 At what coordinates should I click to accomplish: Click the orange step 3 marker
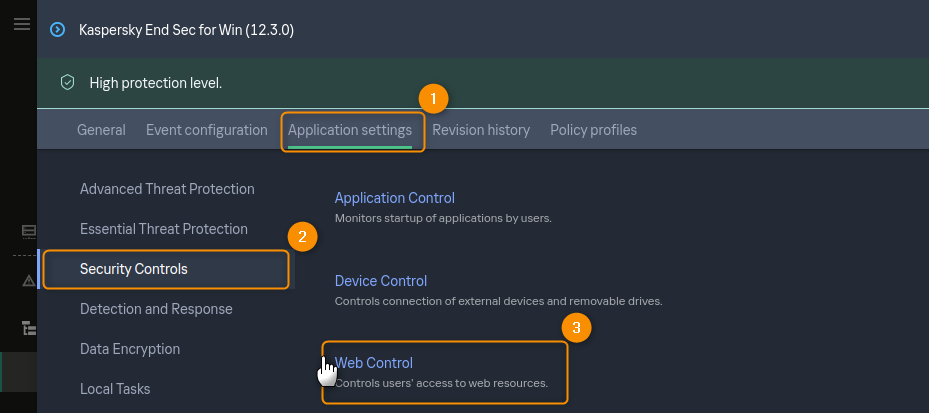(x=574, y=326)
